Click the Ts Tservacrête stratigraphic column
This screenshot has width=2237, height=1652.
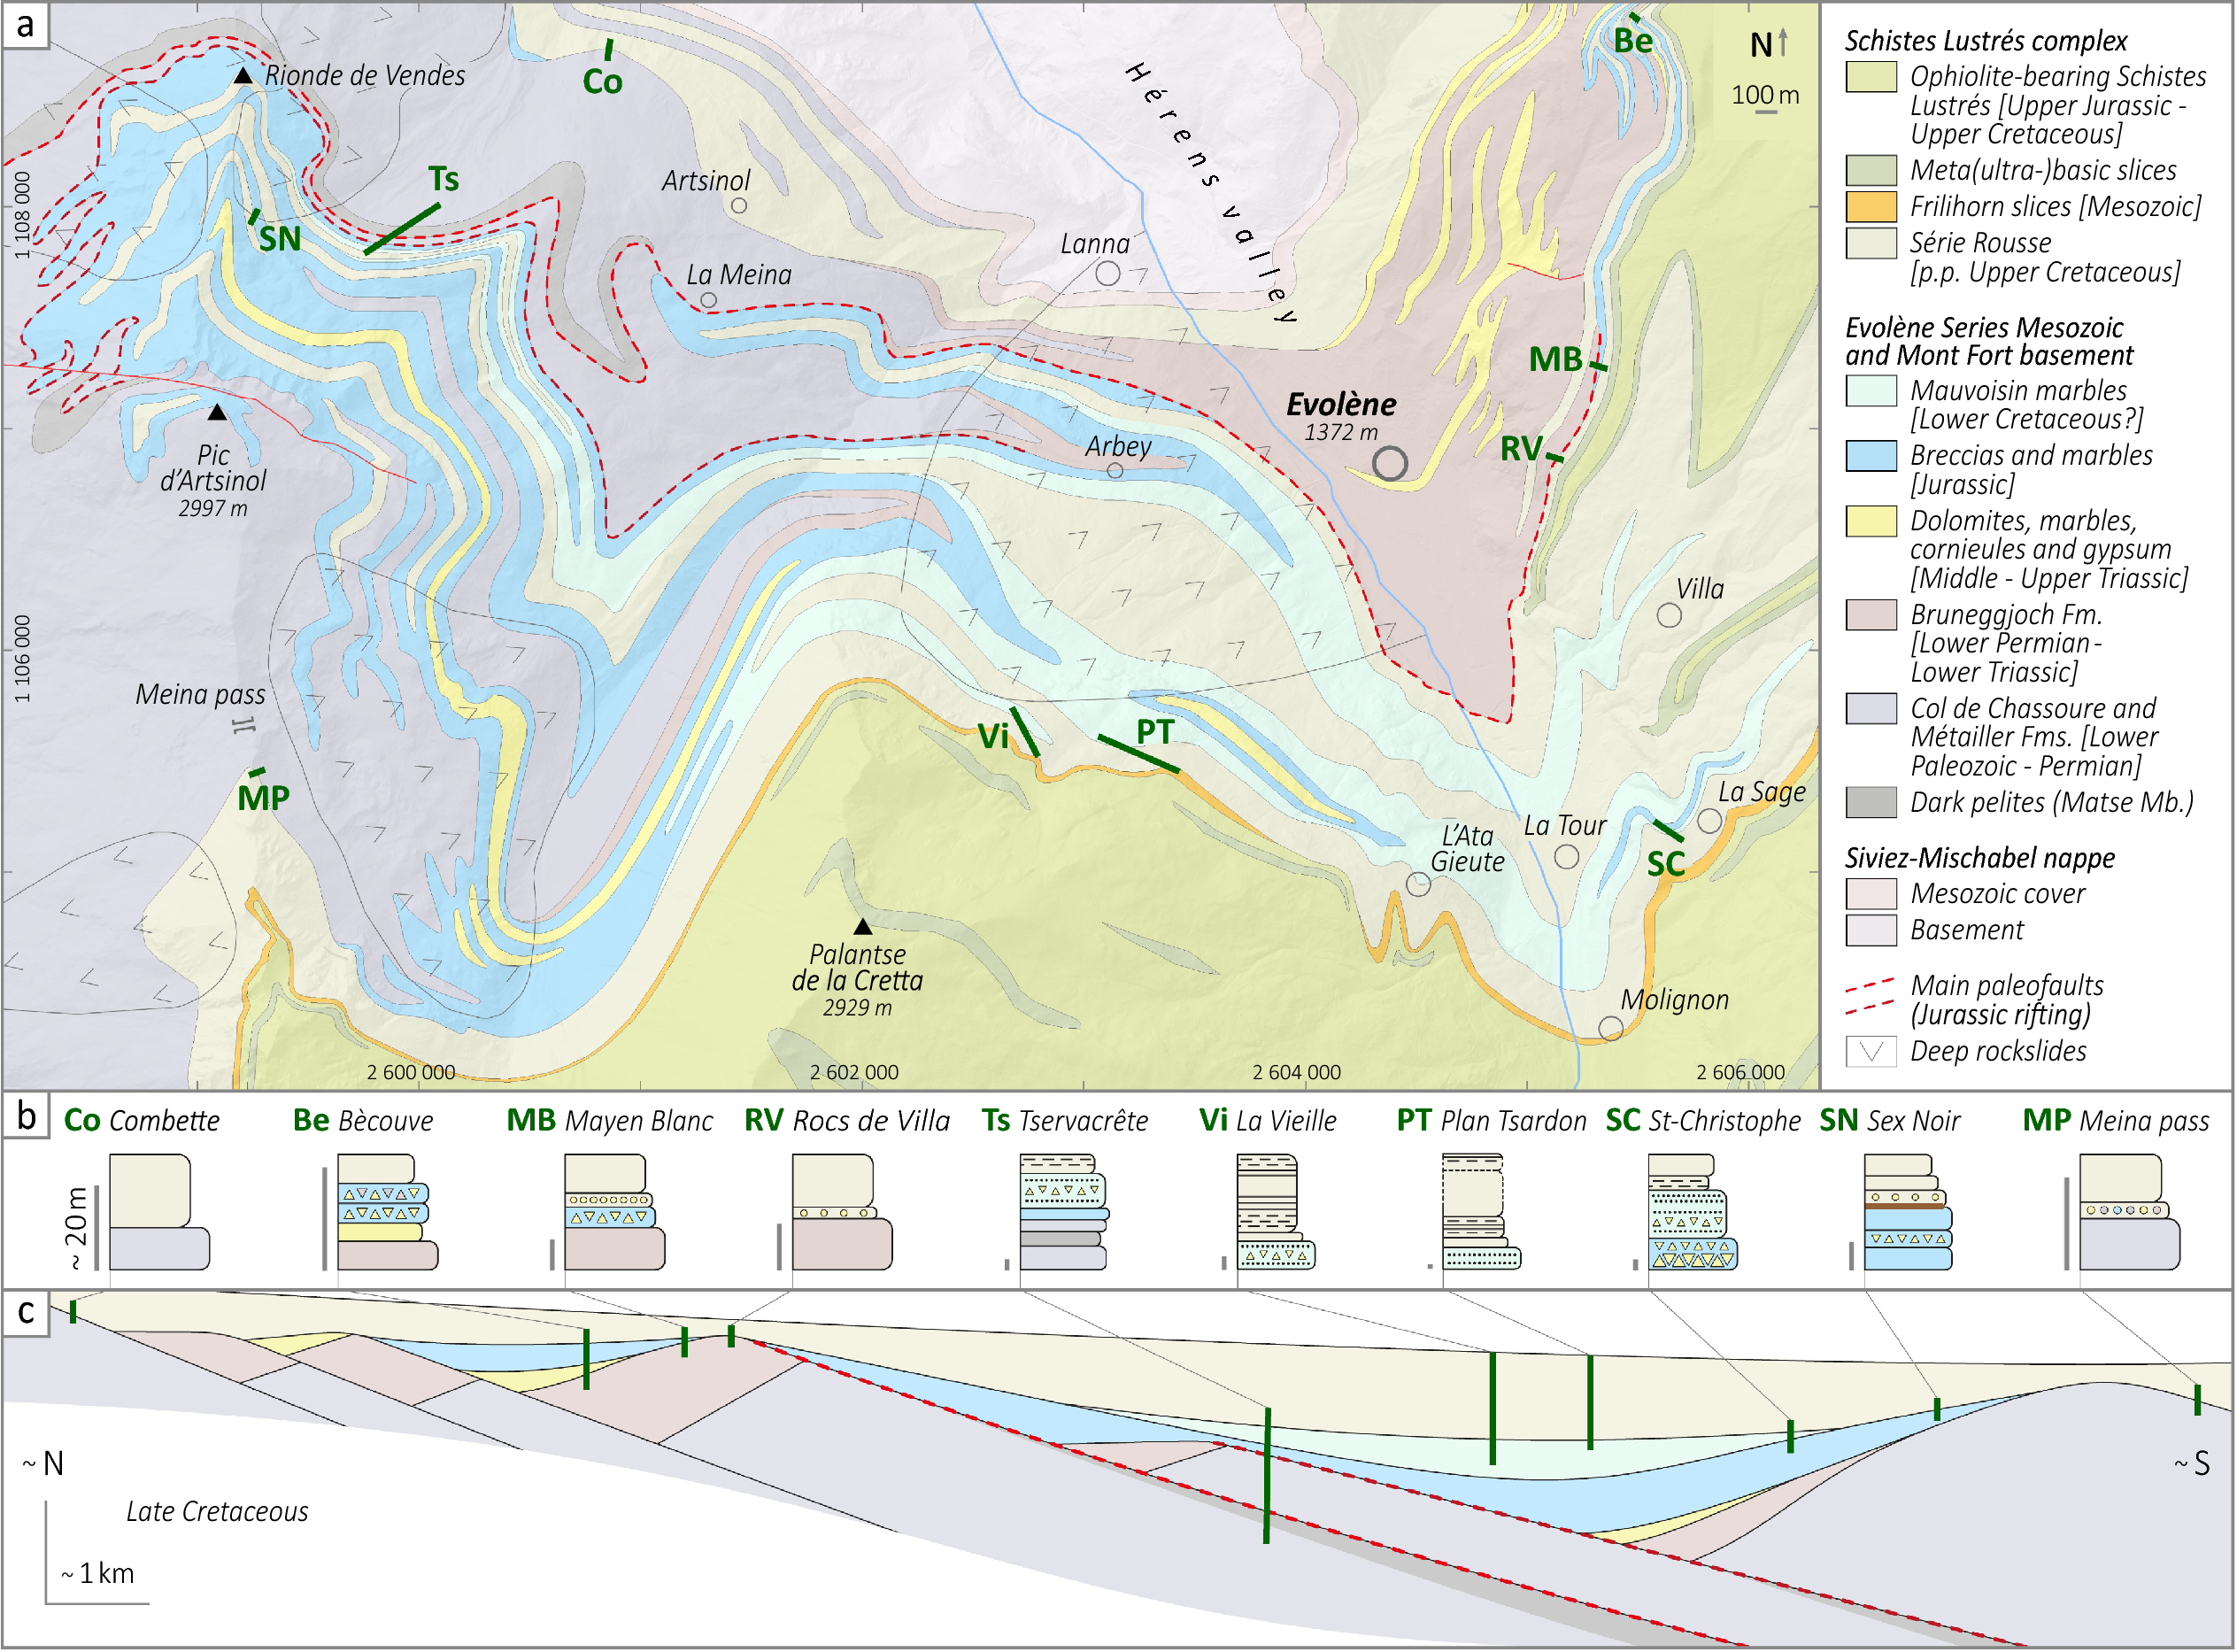point(1065,1212)
